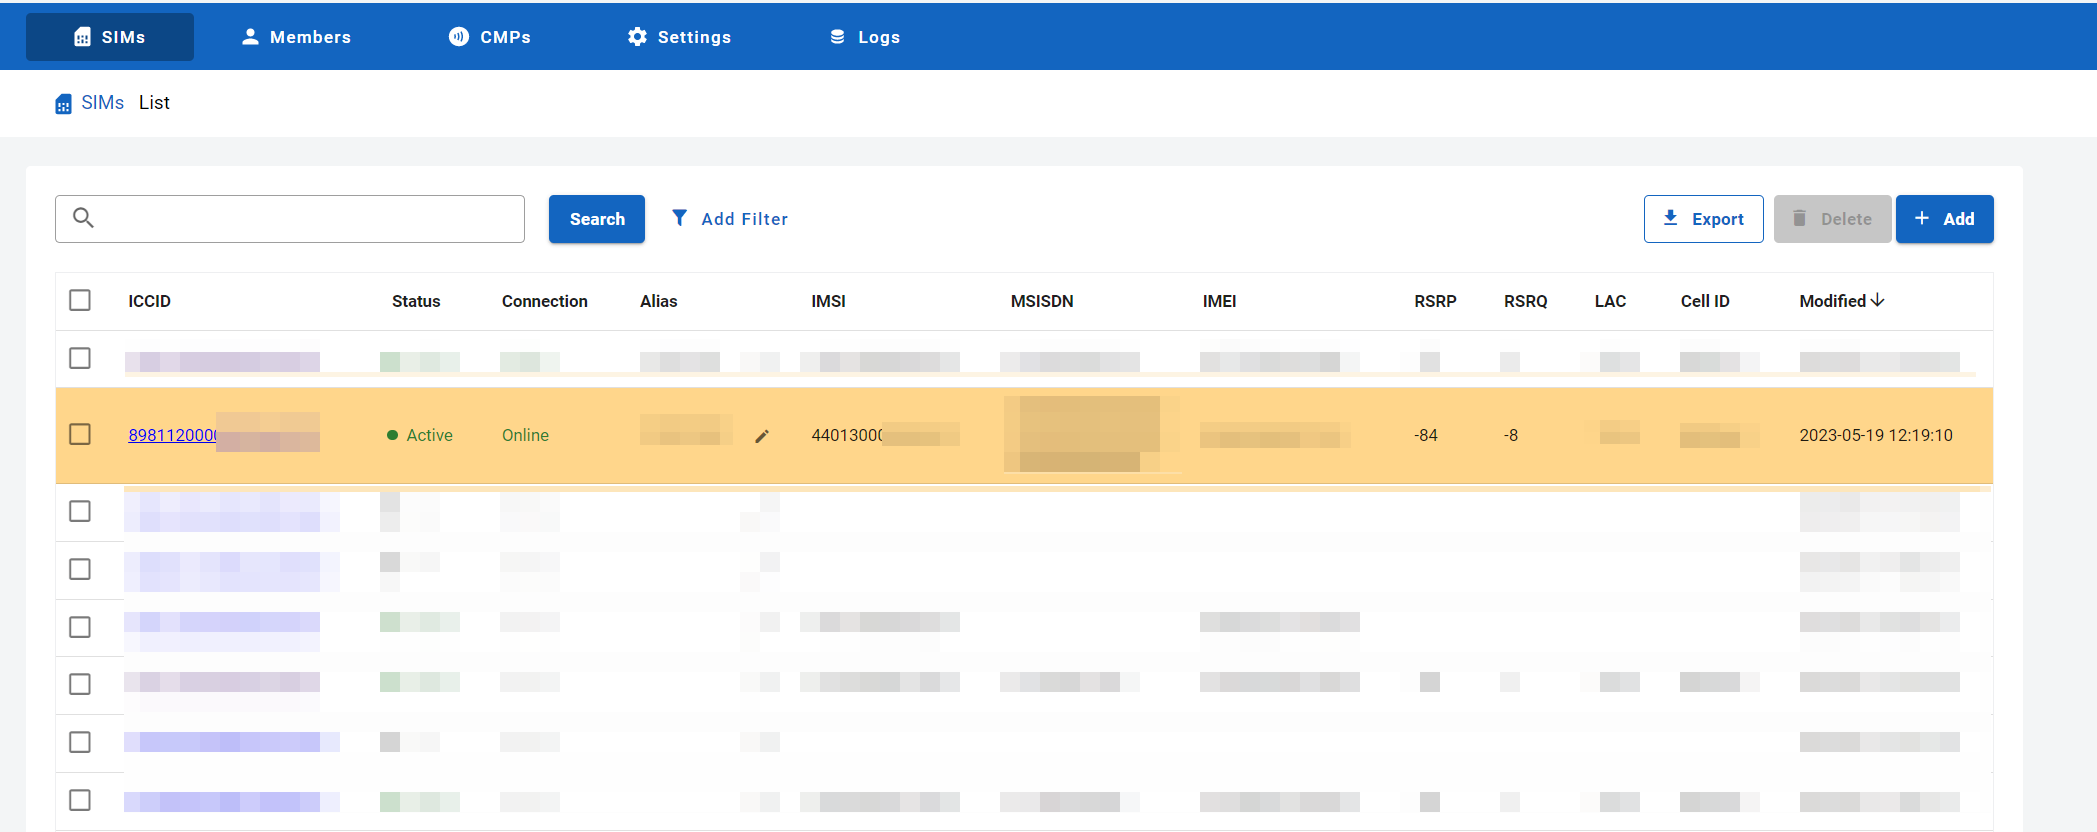Screen dimensions: 2097x832
Task: Click the Add button
Action: pyautogui.click(x=1944, y=219)
